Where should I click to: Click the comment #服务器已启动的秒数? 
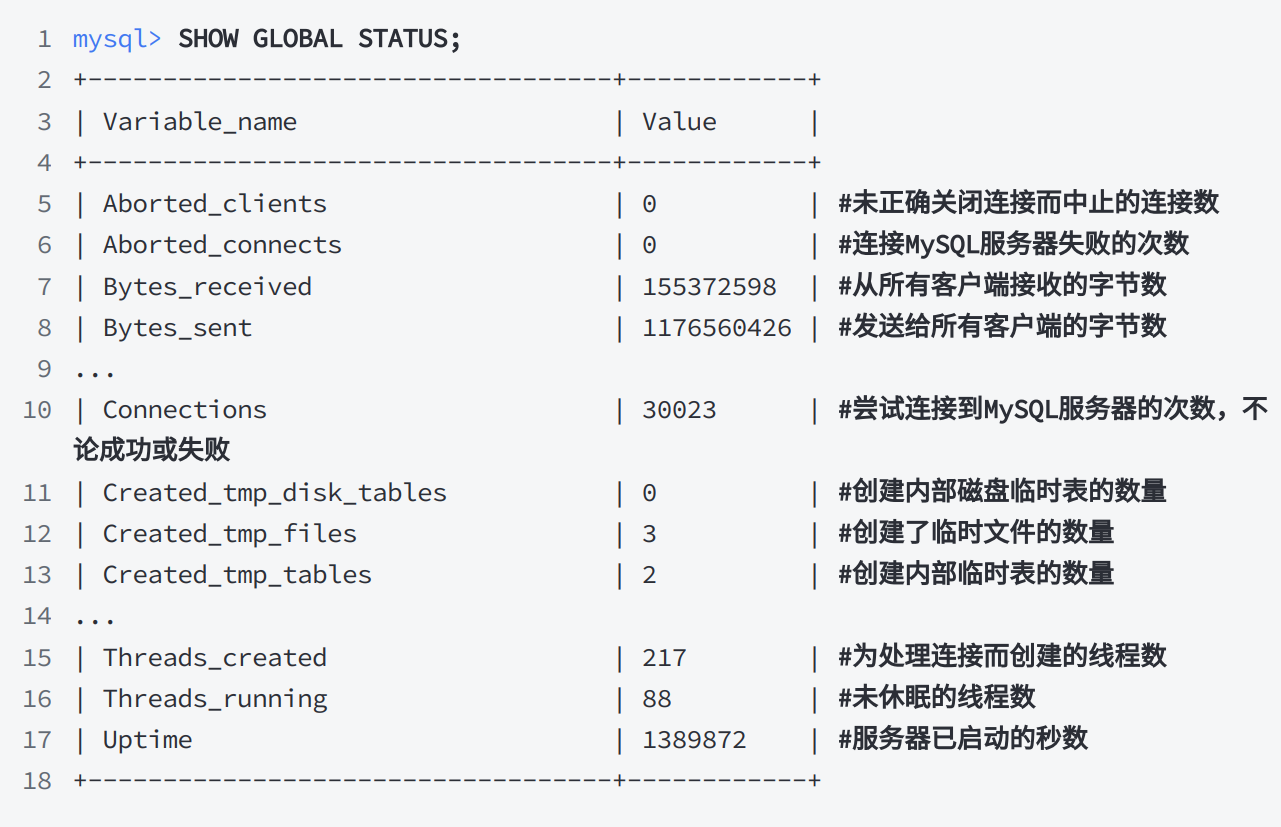coord(963,740)
